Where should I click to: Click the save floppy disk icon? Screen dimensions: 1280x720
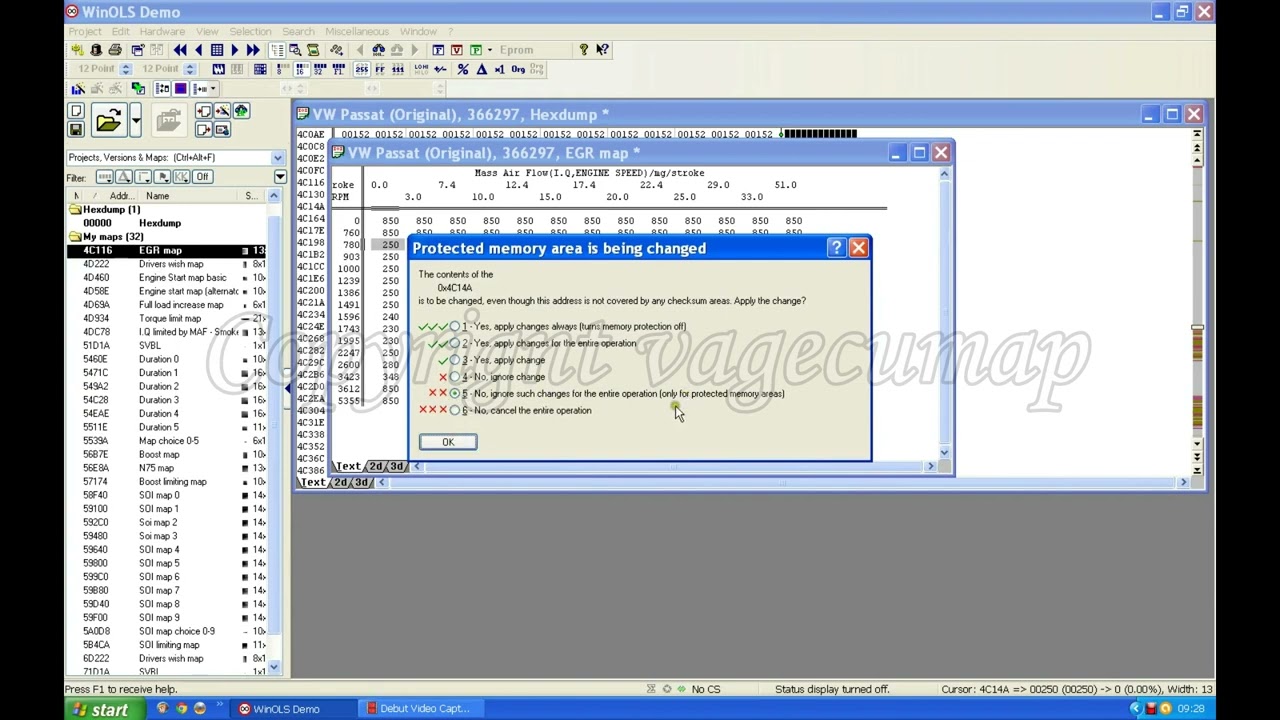[x=76, y=129]
